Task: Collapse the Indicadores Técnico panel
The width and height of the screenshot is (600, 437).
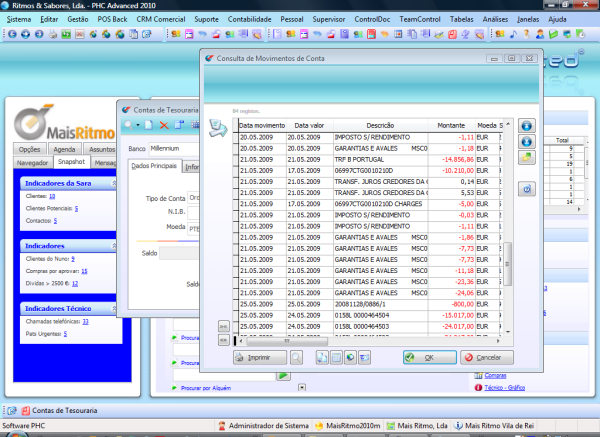Action: [114, 308]
